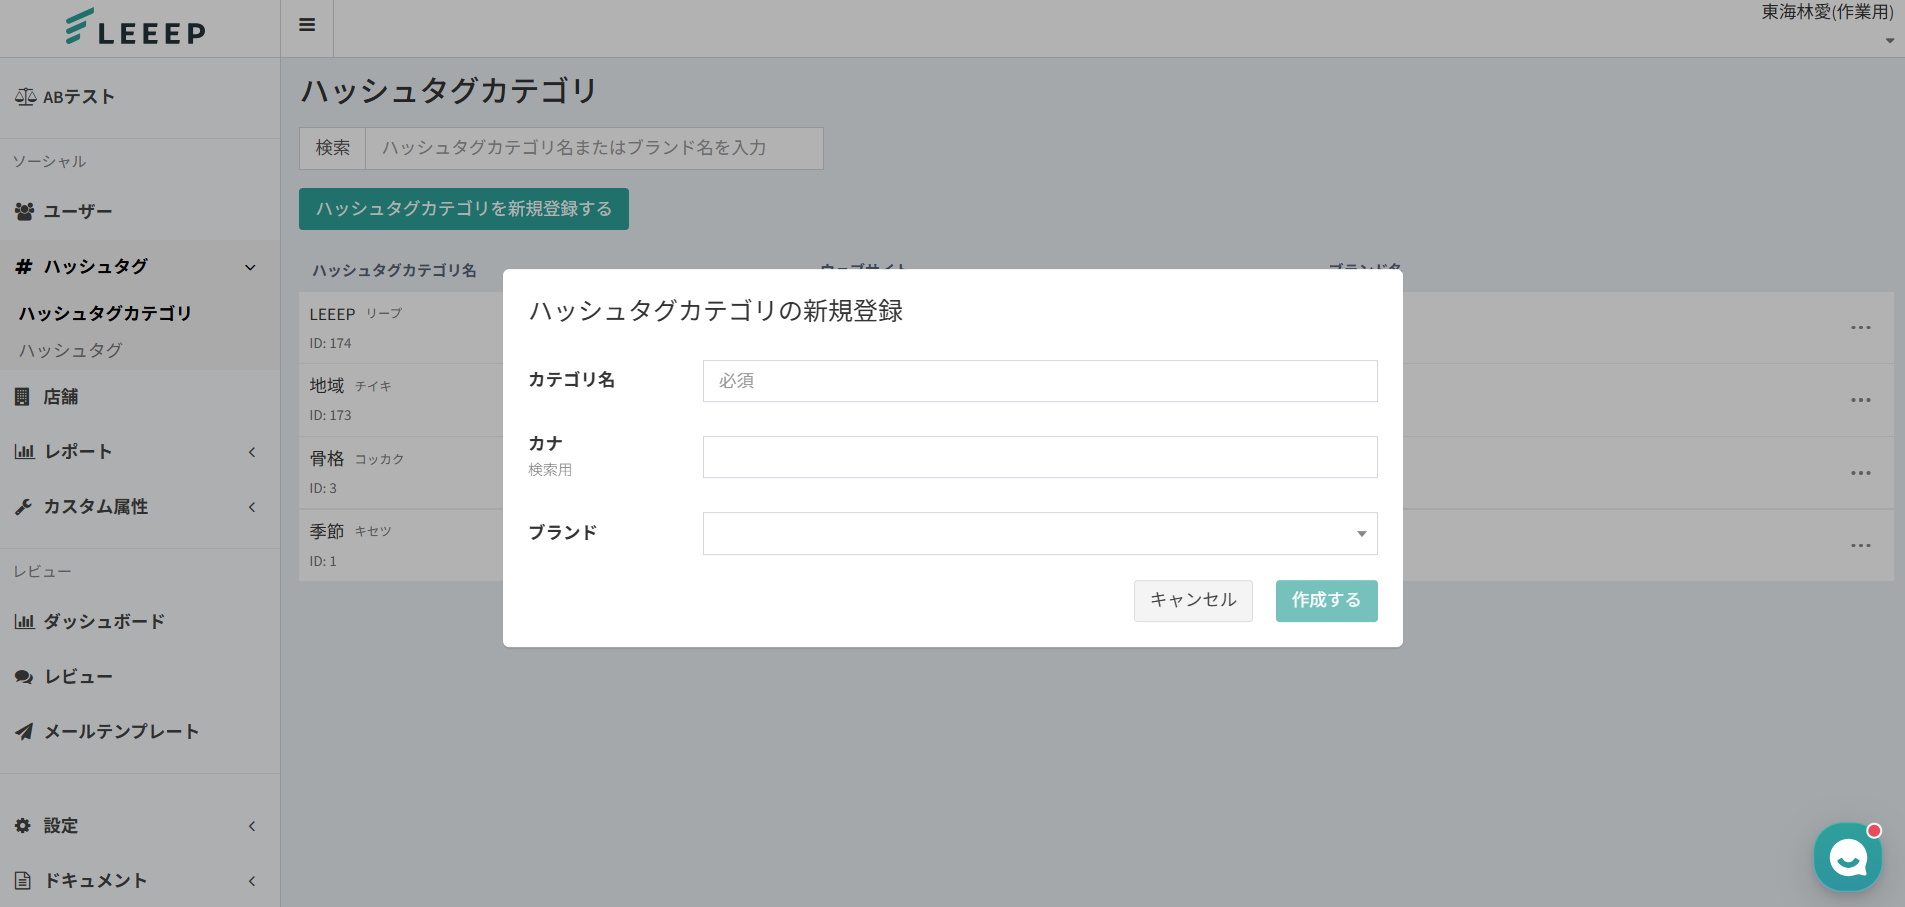The image size is (1905, 907).
Task: Open the Dashboard menu item
Action: tap(103, 622)
